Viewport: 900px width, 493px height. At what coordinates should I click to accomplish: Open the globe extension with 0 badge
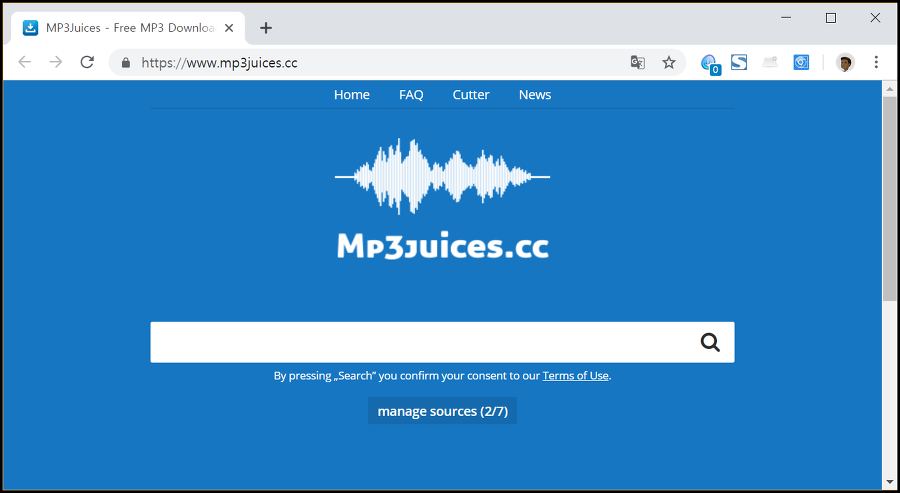710,64
